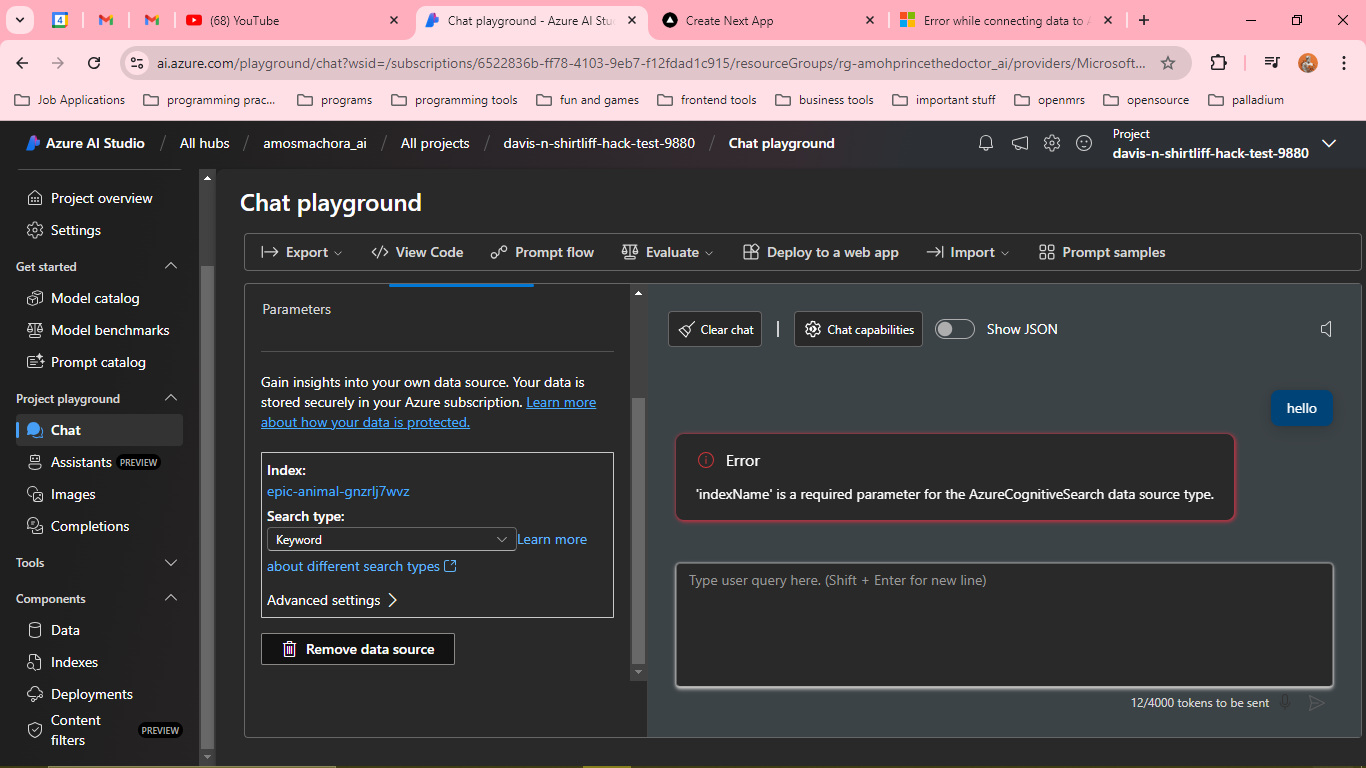Image resolution: width=1366 pixels, height=768 pixels.
Task: Open Completions in the sidebar
Action: [99, 526]
